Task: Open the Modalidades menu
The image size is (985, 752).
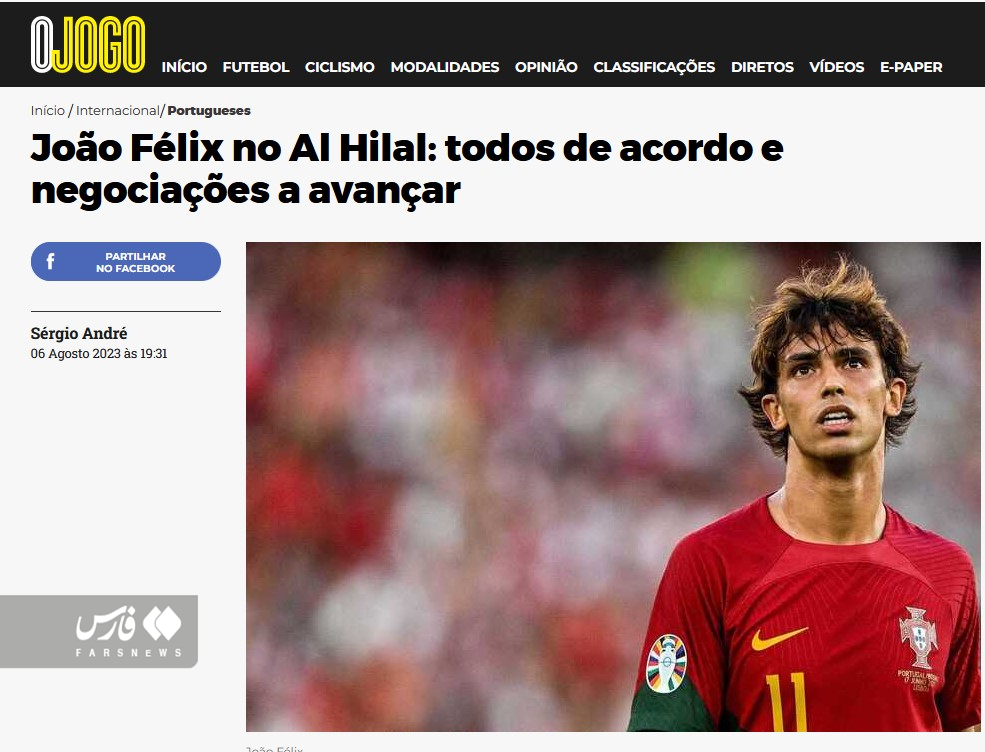Action: click(445, 67)
